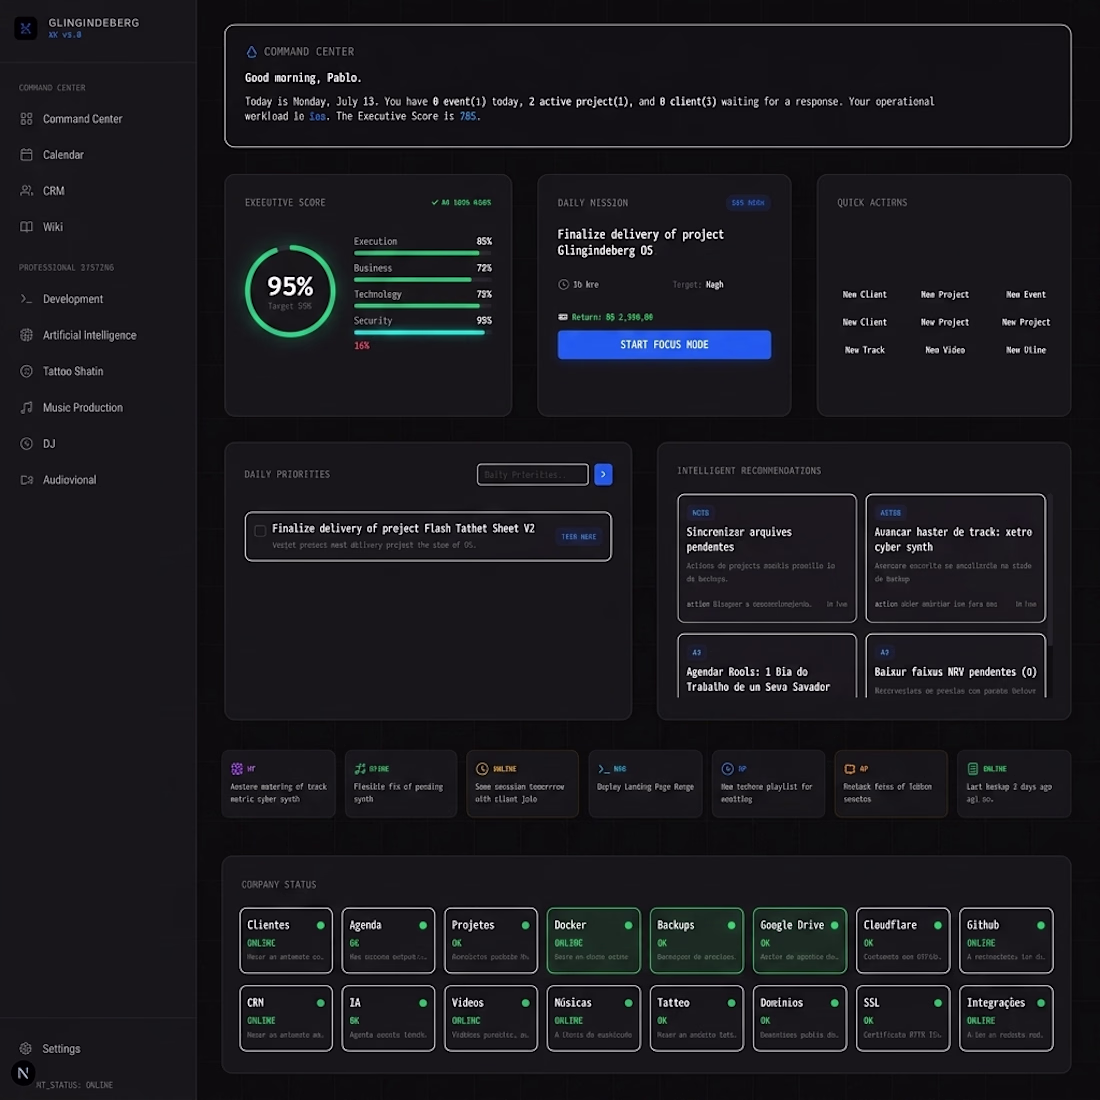Open the SSL status card
Screen dimensions: 1100x1100
(903, 1018)
